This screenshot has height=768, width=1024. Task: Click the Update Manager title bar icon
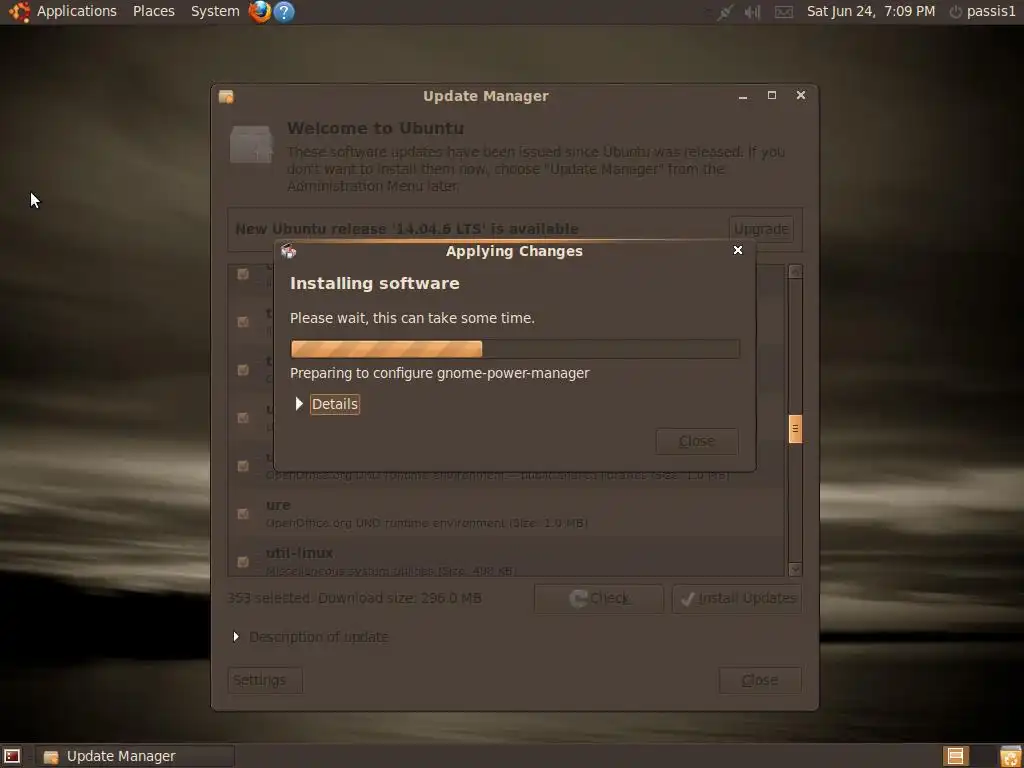pos(226,97)
